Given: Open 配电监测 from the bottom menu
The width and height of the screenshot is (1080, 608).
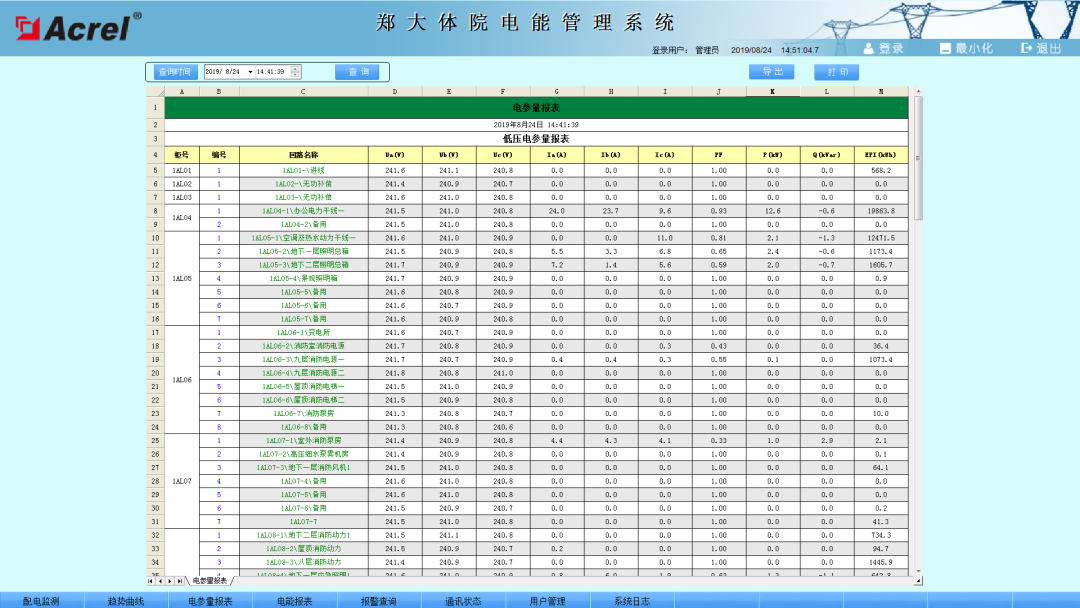Looking at the screenshot, I should [x=40, y=600].
